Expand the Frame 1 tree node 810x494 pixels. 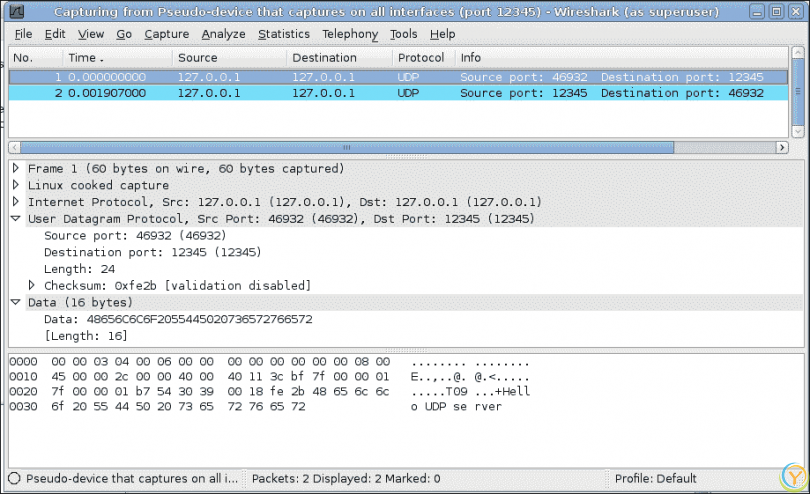tap(16, 168)
